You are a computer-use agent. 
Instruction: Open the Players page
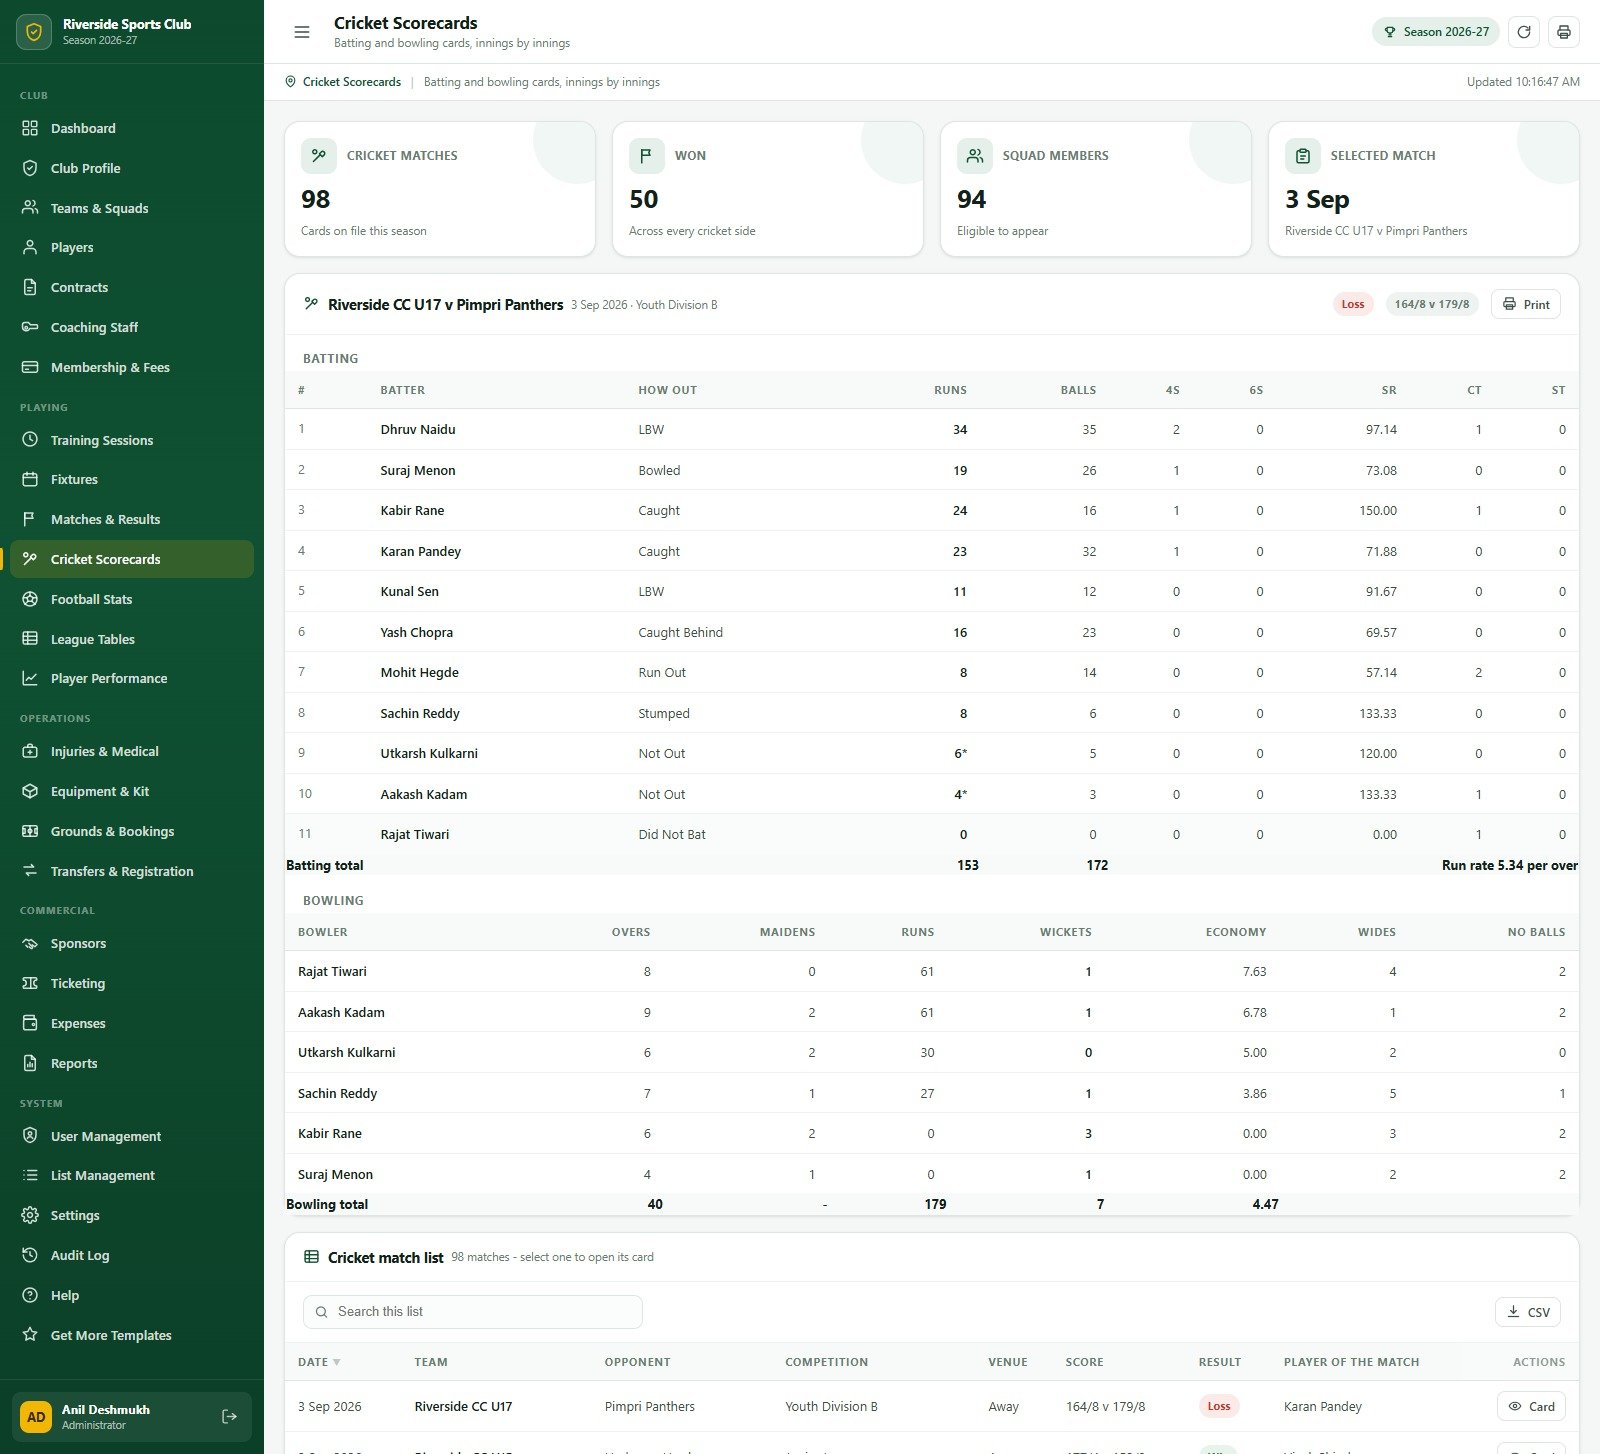pyautogui.click(x=132, y=247)
